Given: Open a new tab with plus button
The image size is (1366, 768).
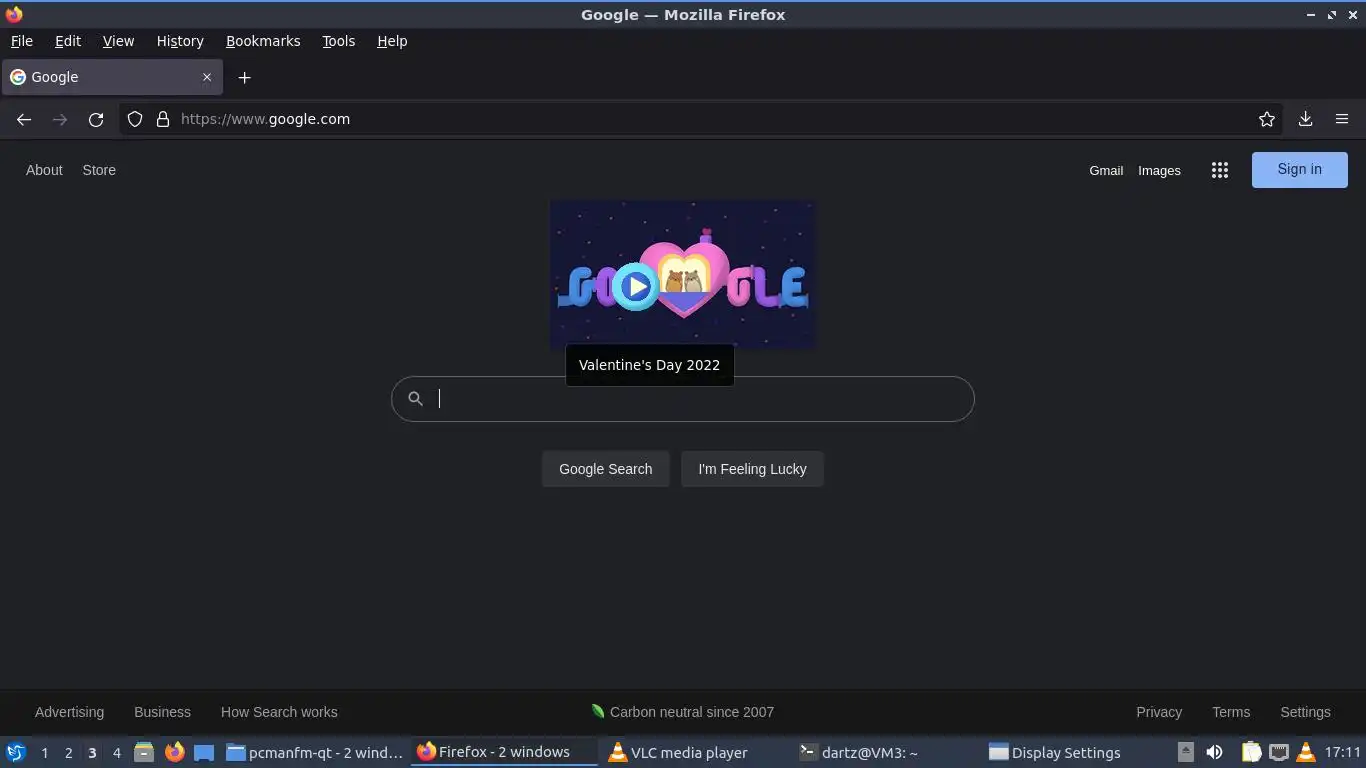Looking at the screenshot, I should coord(244,77).
